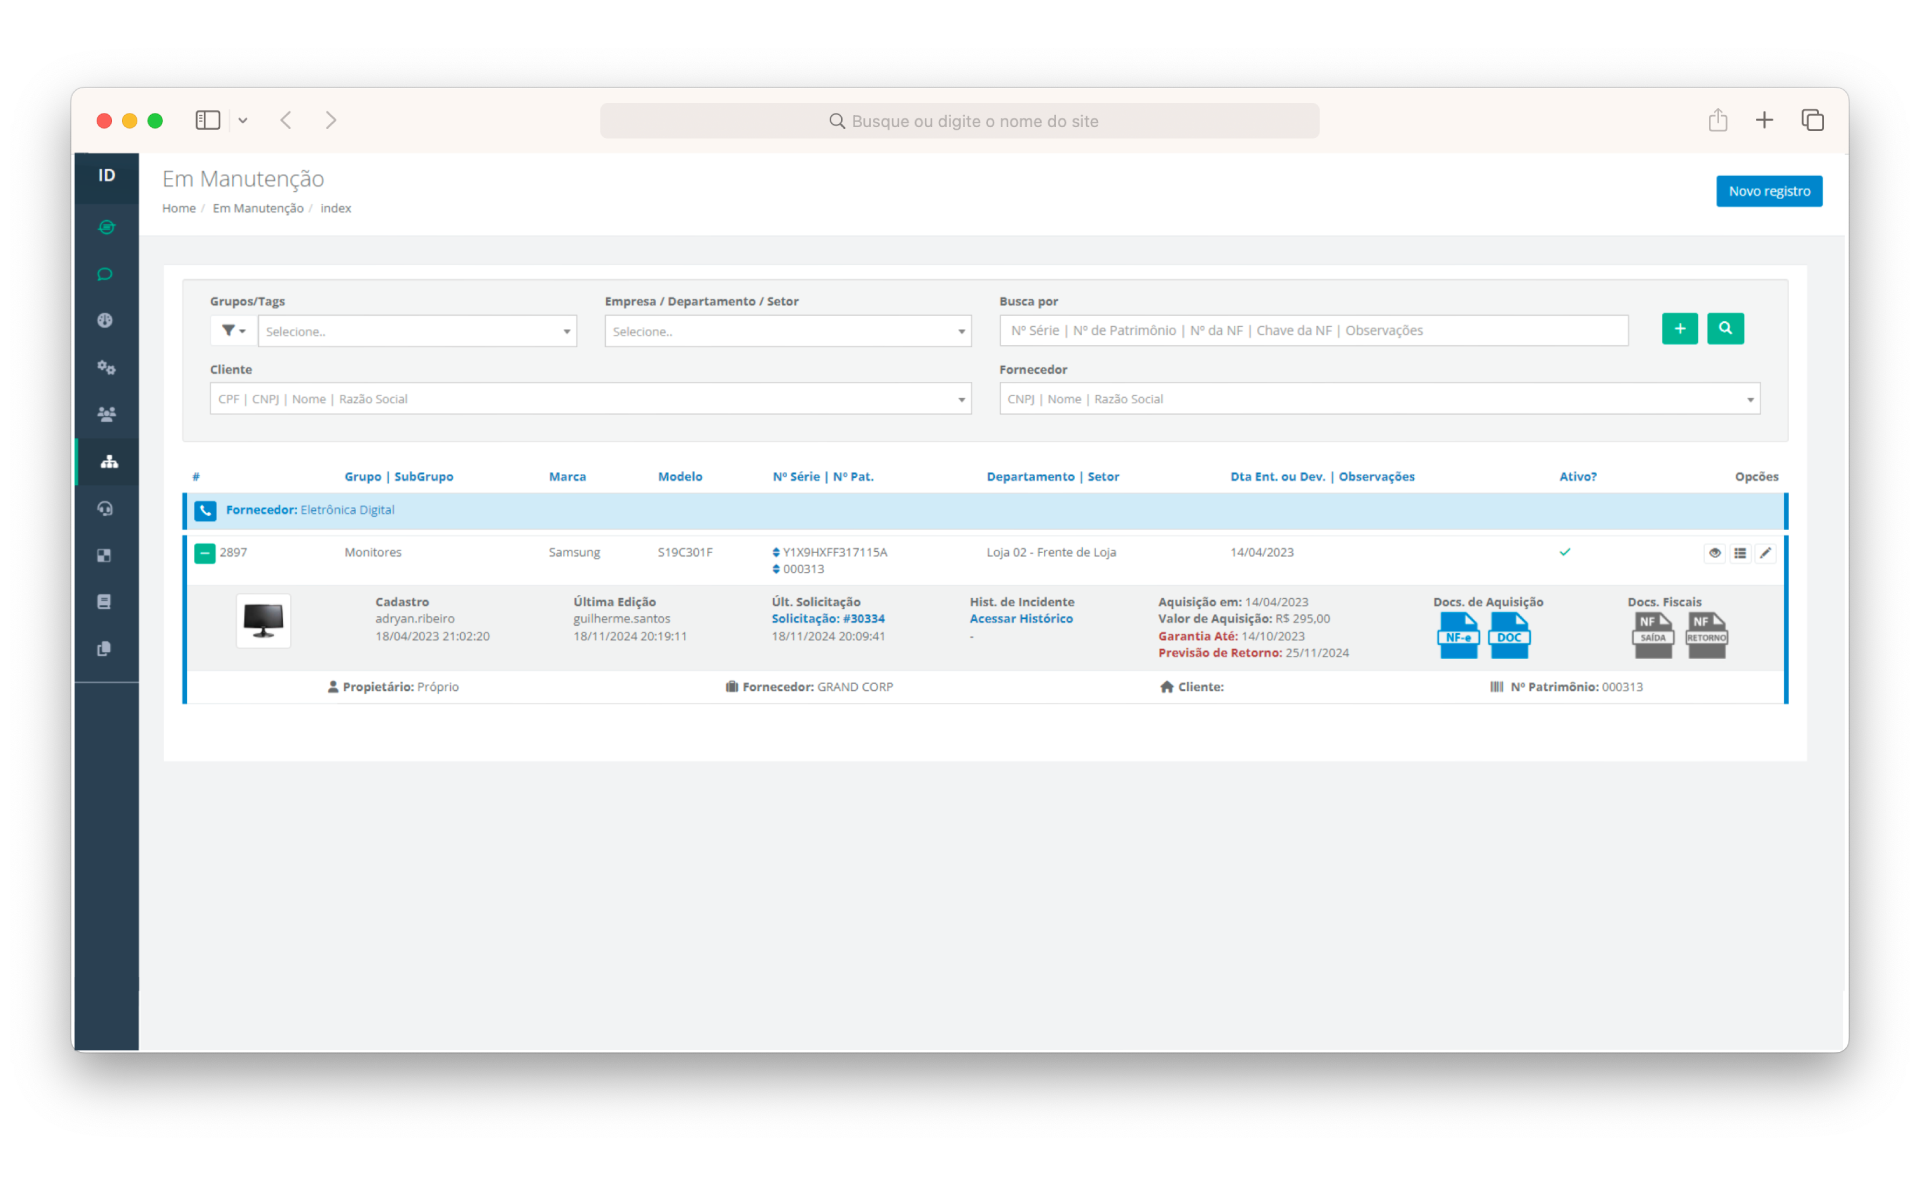1920x1186 pixels.
Task: Open a new browser tab with plus
Action: point(1764,120)
